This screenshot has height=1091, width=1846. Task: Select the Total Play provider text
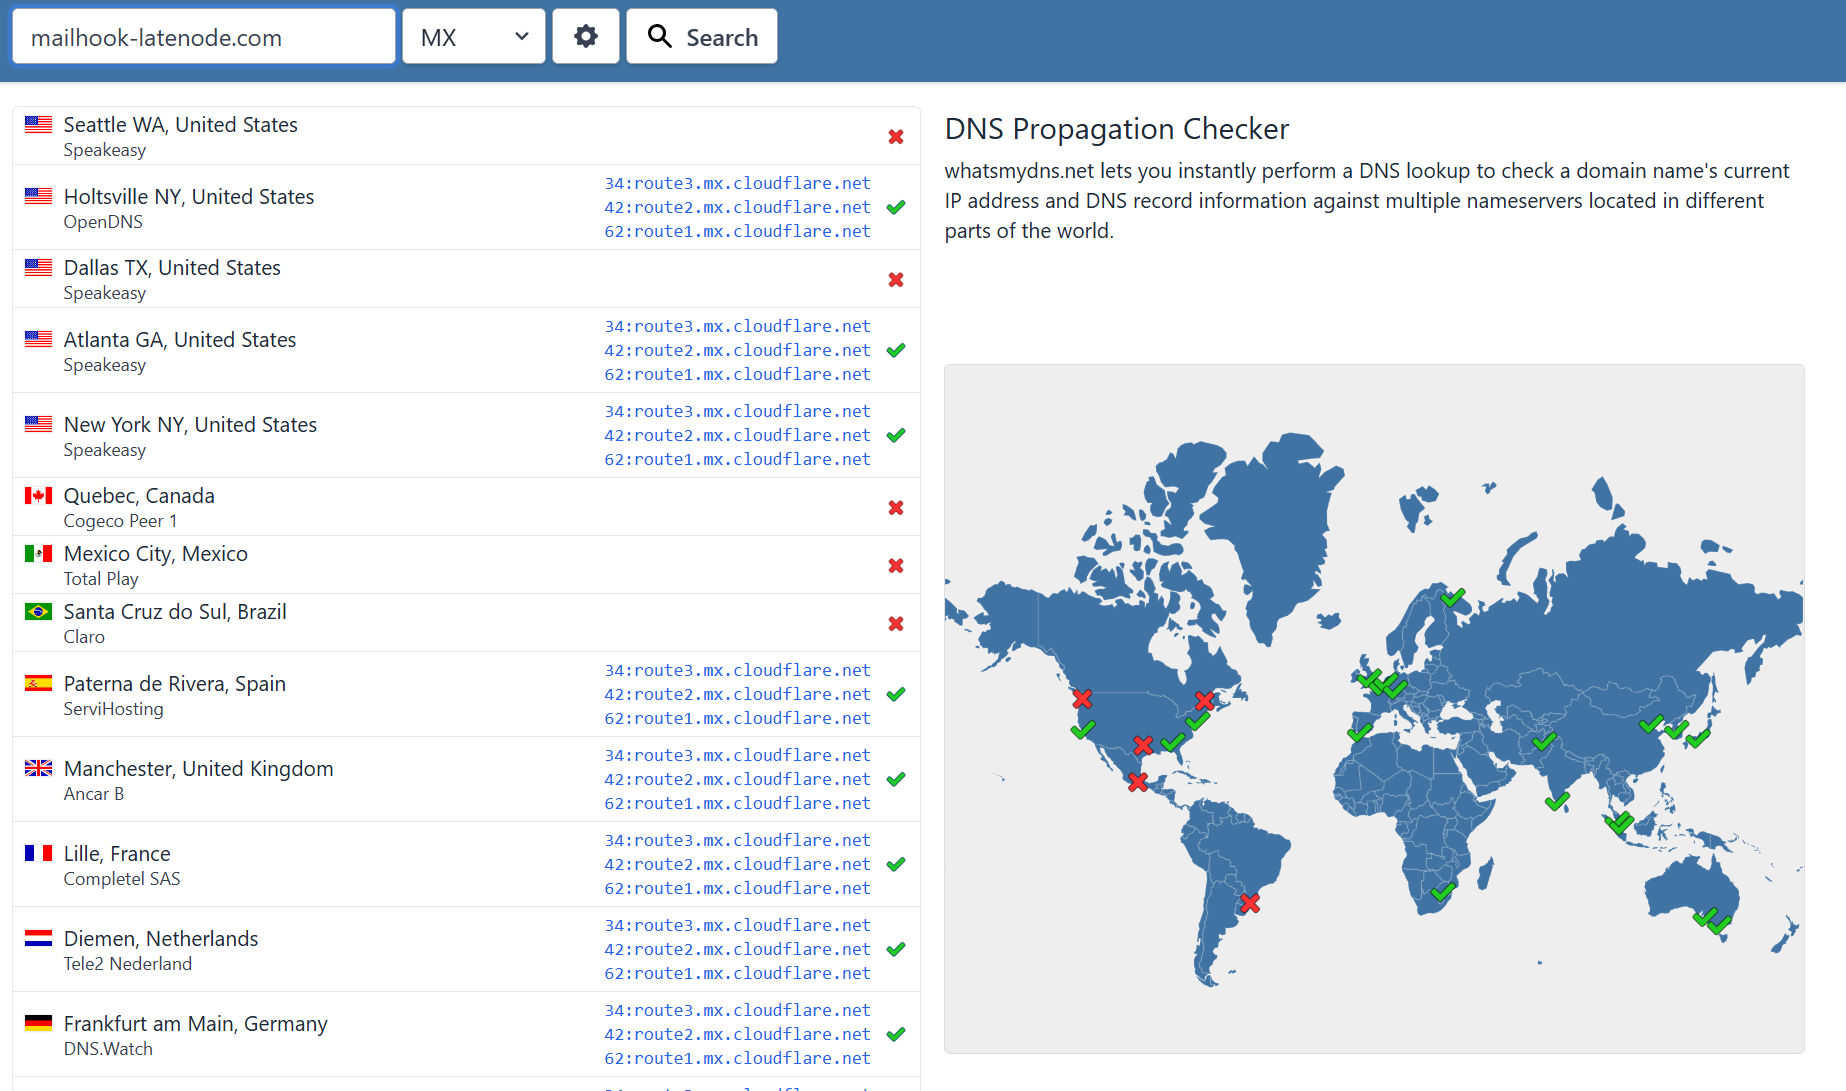(101, 579)
